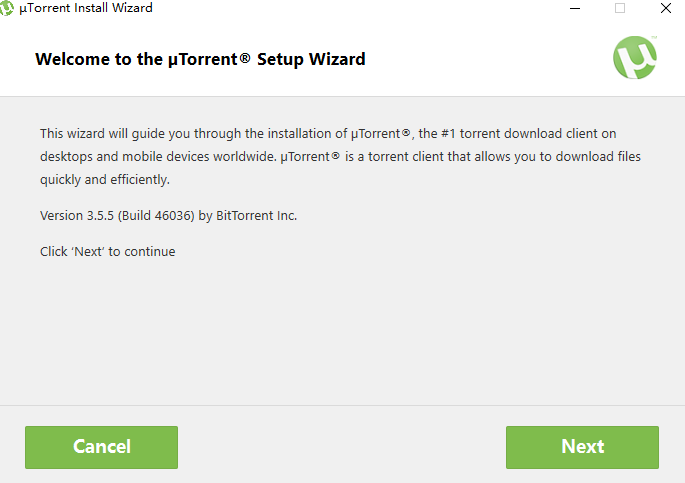
Task: Click the large green µTorrent logo
Action: 635,57
